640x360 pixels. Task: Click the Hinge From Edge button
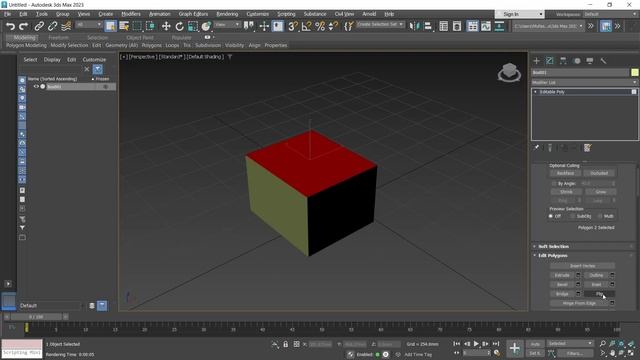click(x=579, y=303)
